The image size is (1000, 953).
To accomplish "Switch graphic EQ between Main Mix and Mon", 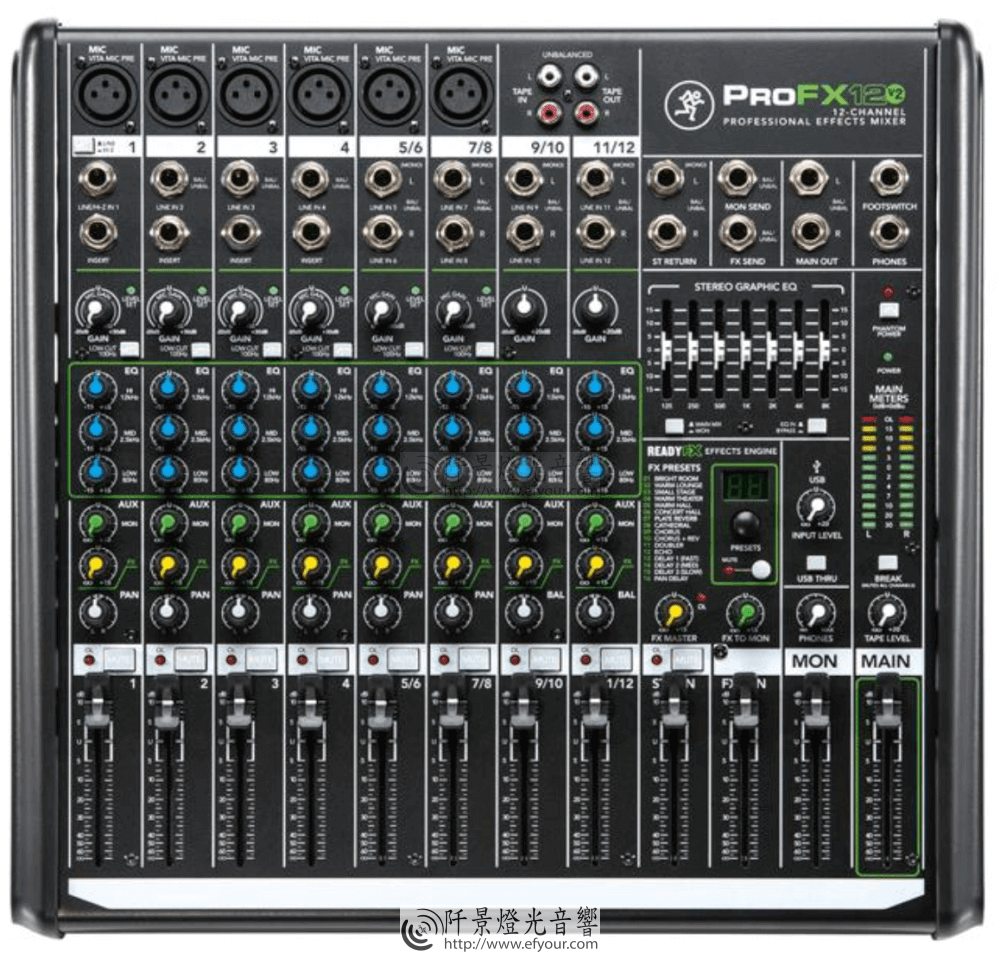I will click(x=674, y=425).
